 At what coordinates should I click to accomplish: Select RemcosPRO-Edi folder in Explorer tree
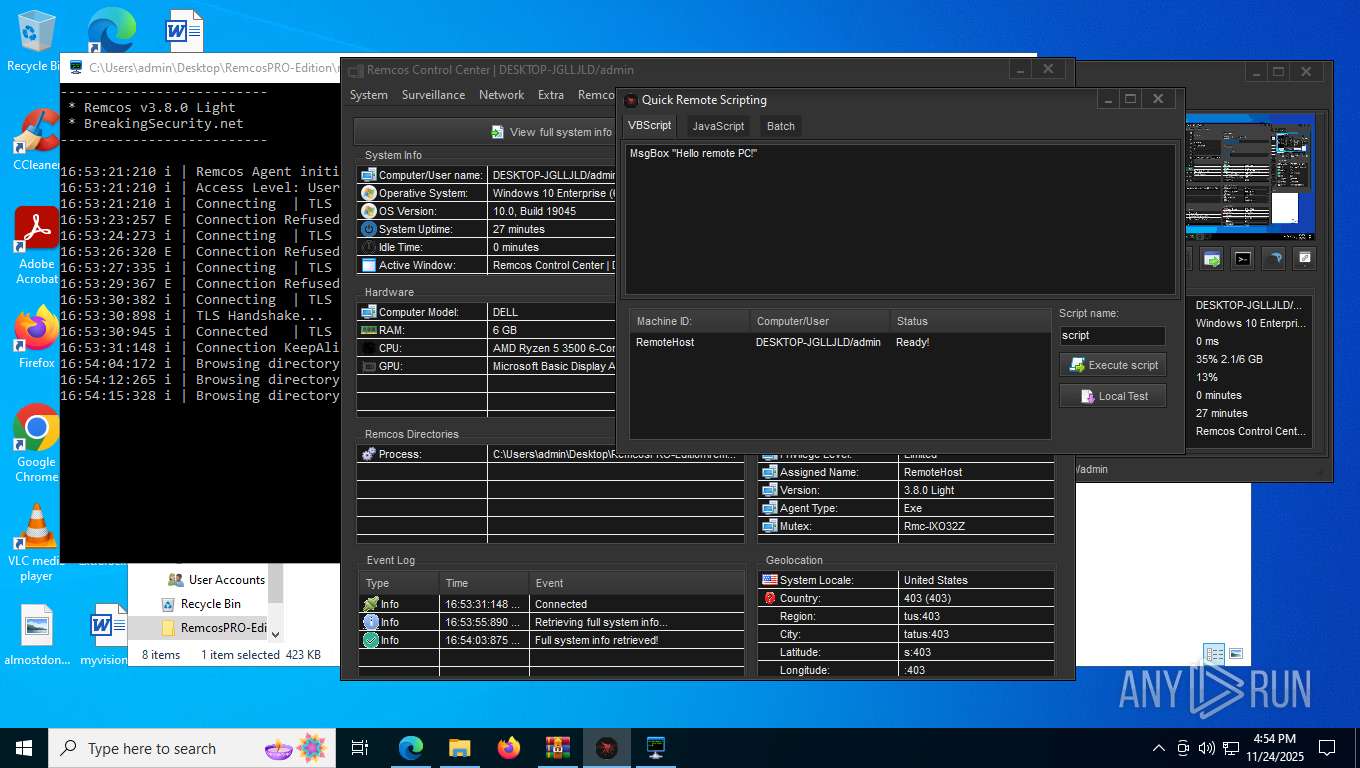click(x=213, y=628)
